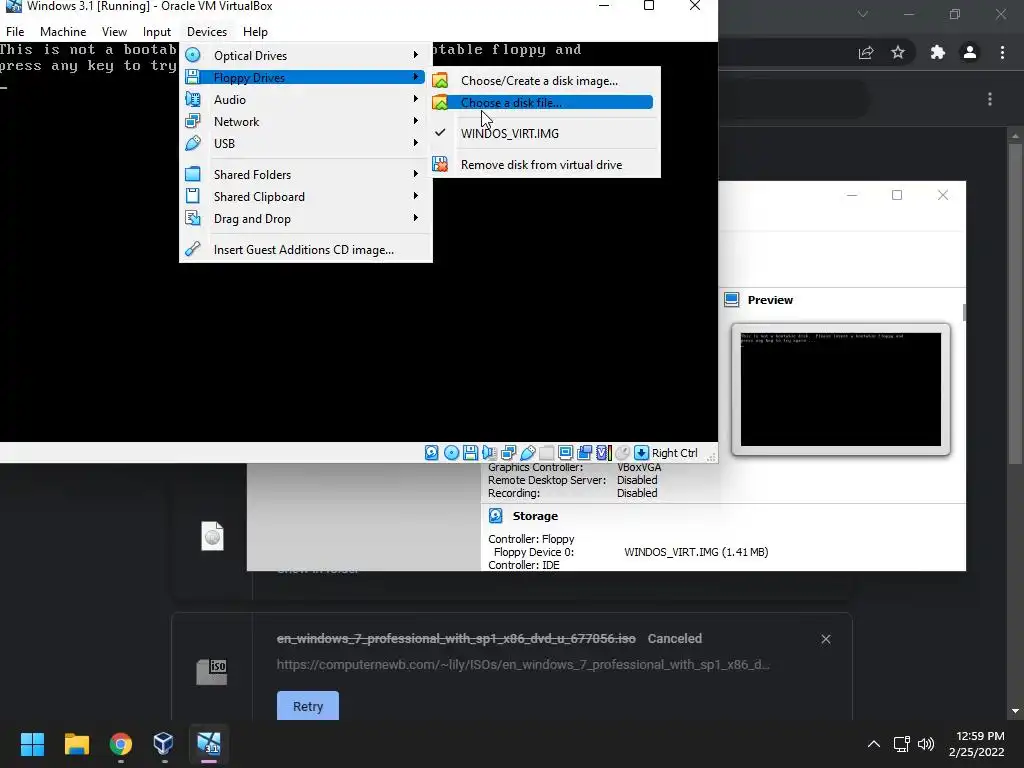
Task: Select Insert Guest Additions CD image
Action: (x=306, y=249)
